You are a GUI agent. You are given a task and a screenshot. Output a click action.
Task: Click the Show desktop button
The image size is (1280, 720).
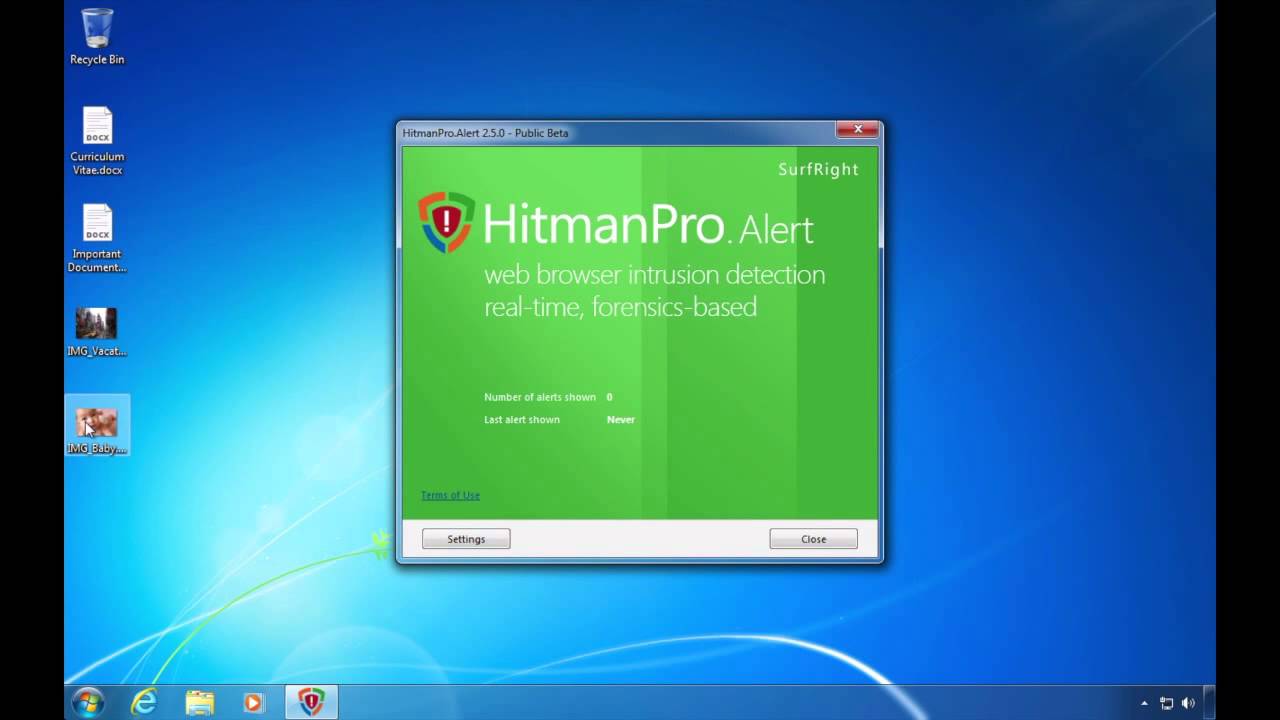[1209, 703]
